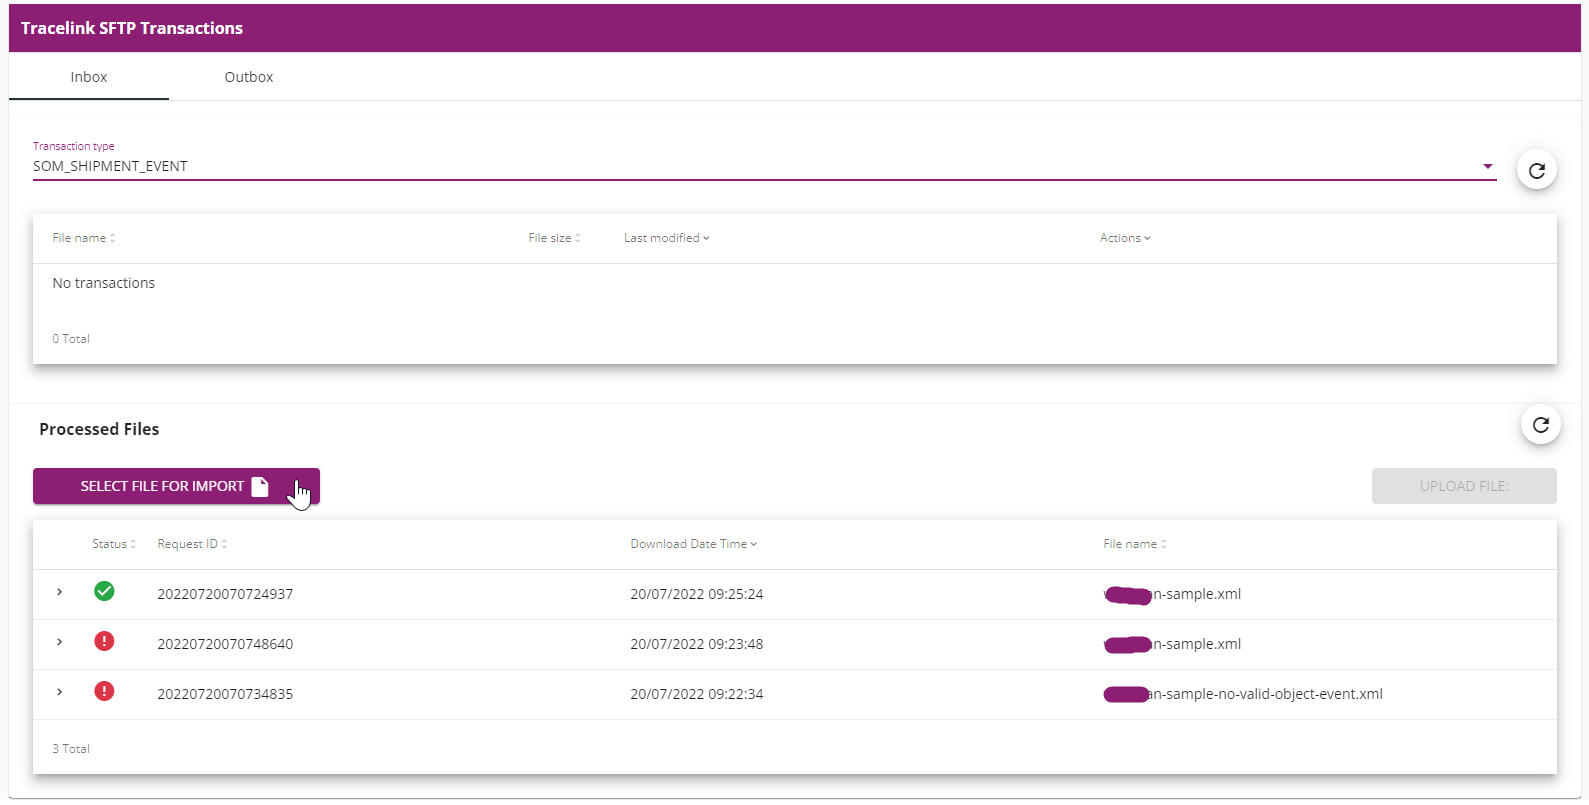
Task: Click the No transactions message
Action: (x=104, y=283)
